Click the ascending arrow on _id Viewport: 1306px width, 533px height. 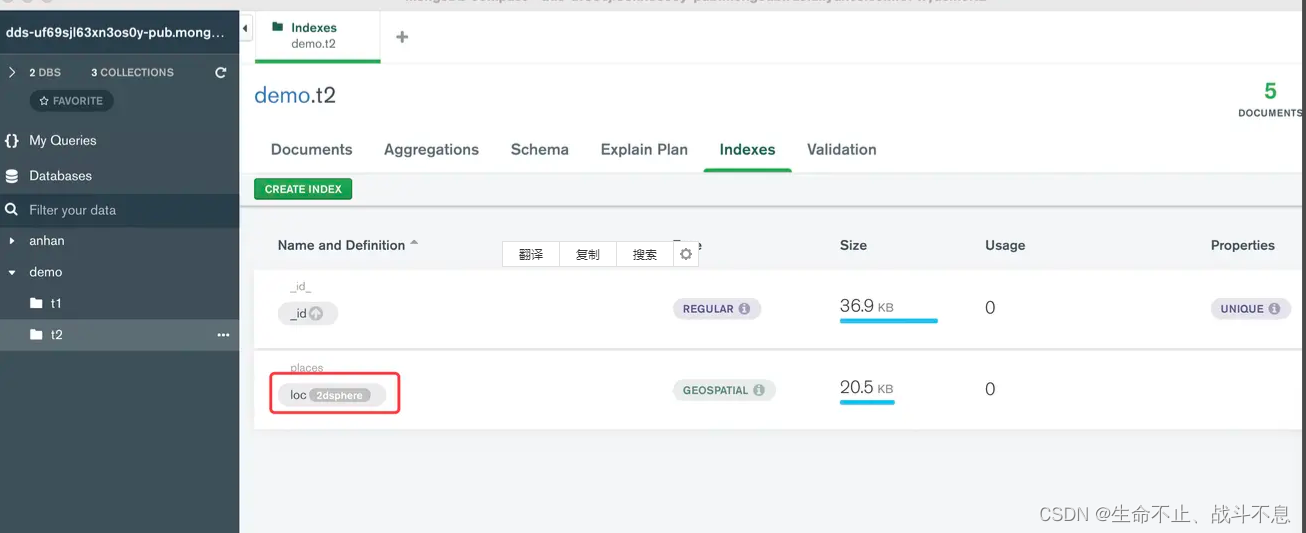coord(316,313)
